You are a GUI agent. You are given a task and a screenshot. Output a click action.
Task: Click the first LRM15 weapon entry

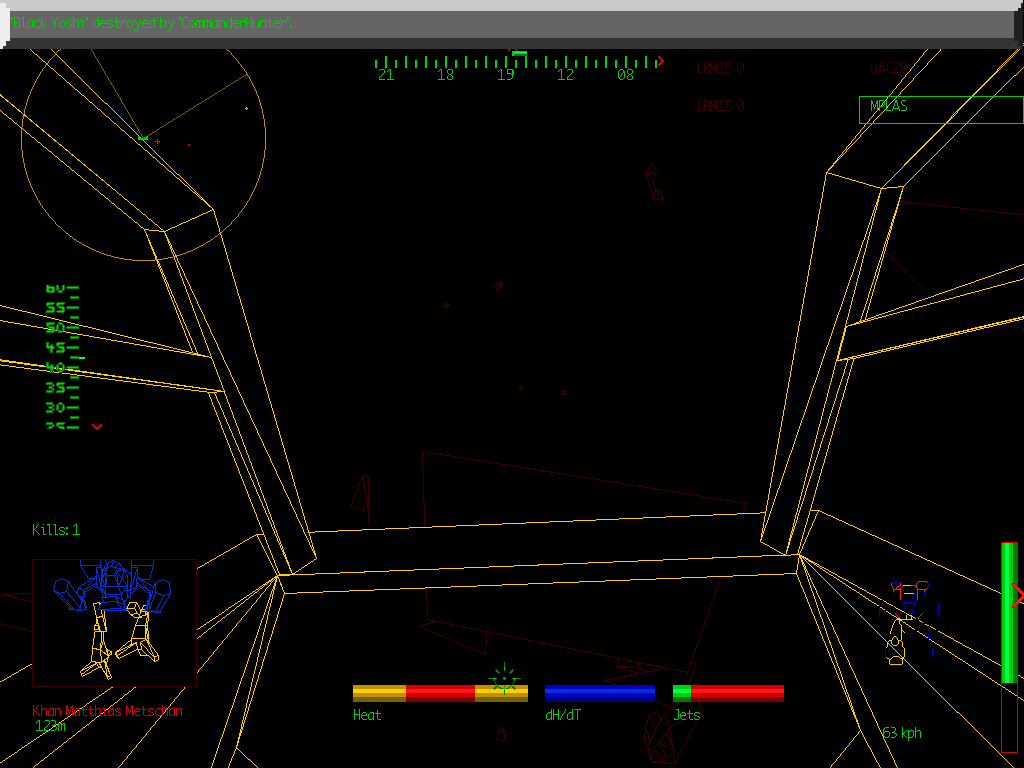[x=719, y=69]
